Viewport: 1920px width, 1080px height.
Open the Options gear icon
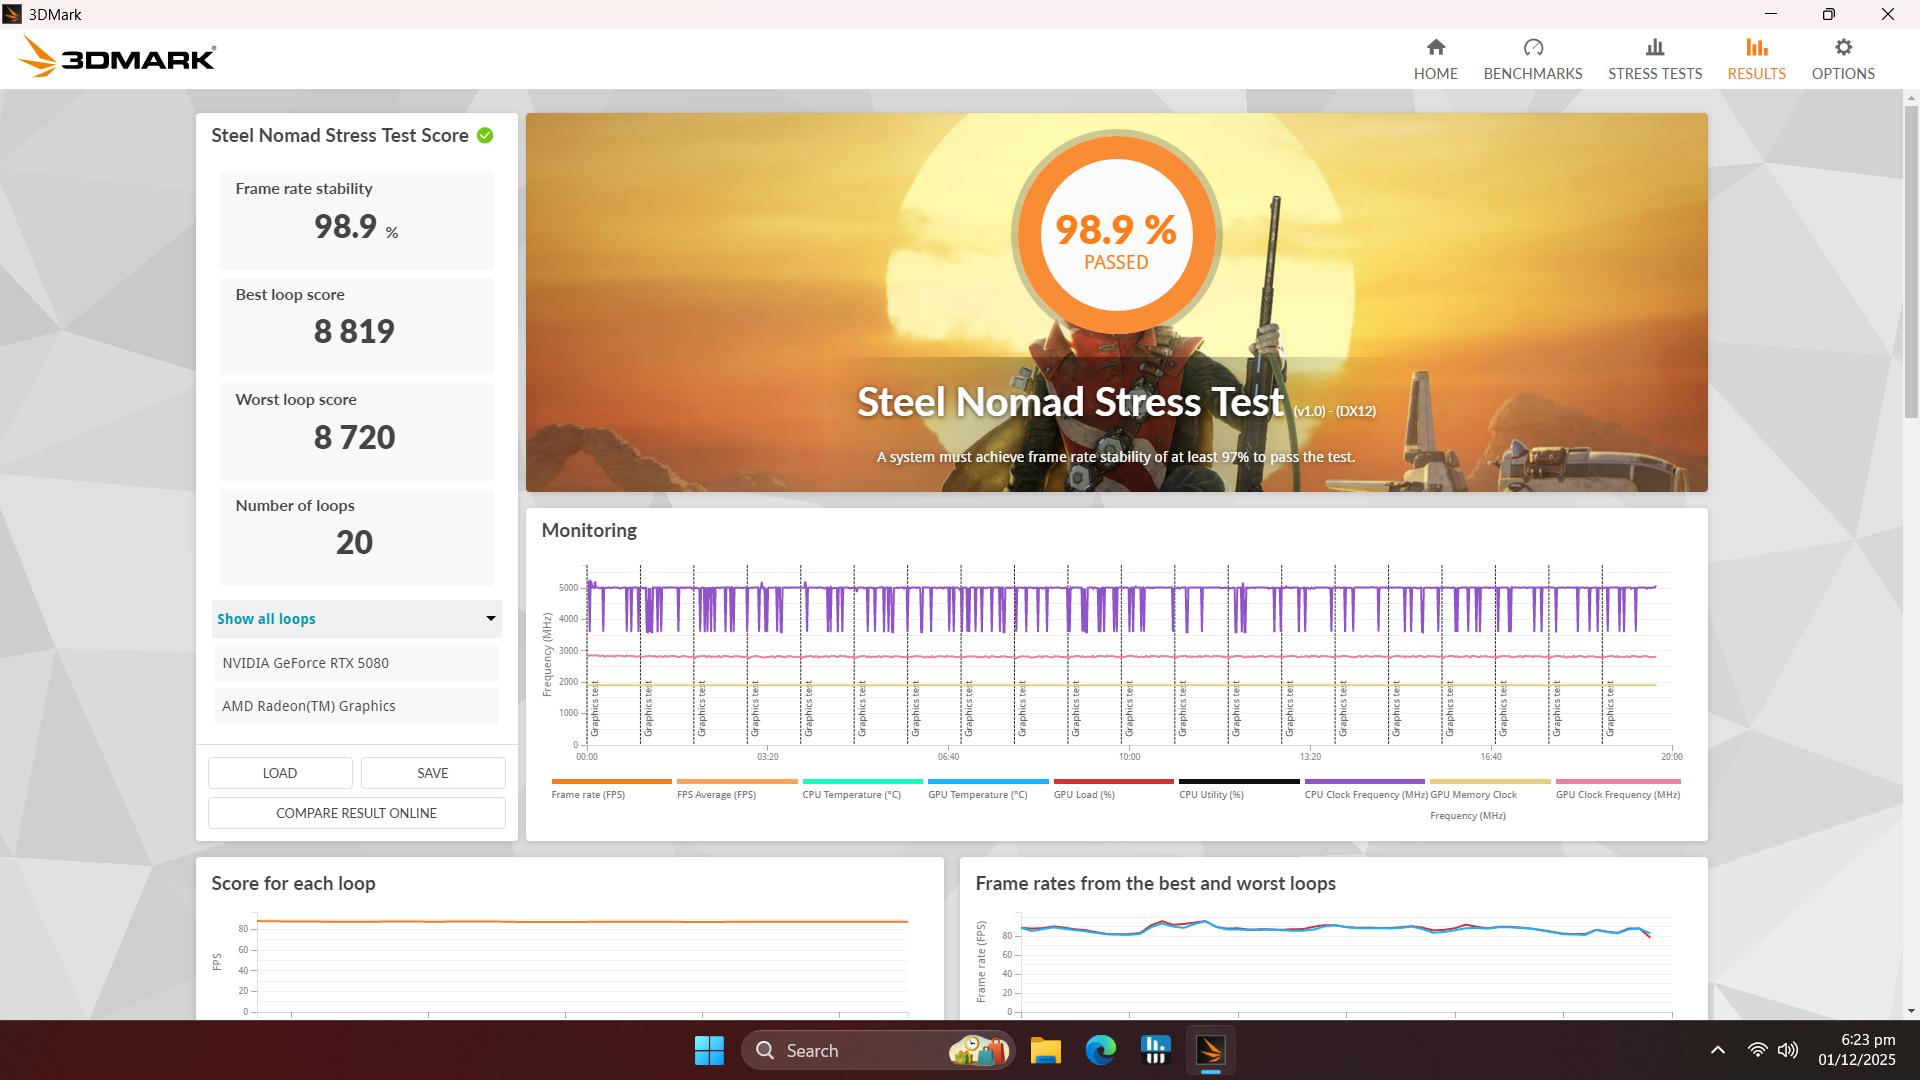1842,48
